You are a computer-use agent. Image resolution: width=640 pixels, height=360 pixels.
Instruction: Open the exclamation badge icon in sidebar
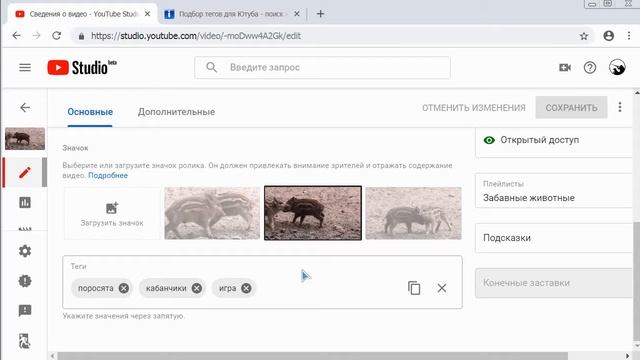coord(25,281)
